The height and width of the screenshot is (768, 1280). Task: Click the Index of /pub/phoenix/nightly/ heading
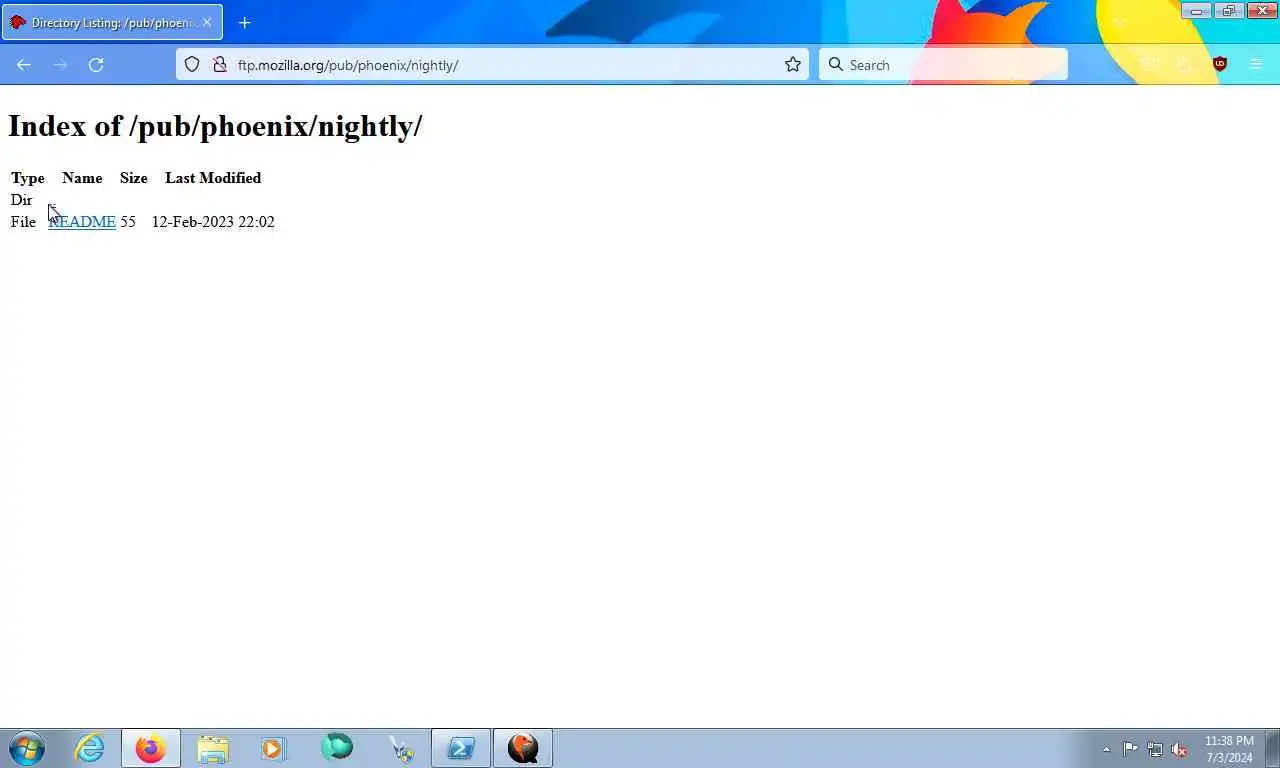pos(215,126)
